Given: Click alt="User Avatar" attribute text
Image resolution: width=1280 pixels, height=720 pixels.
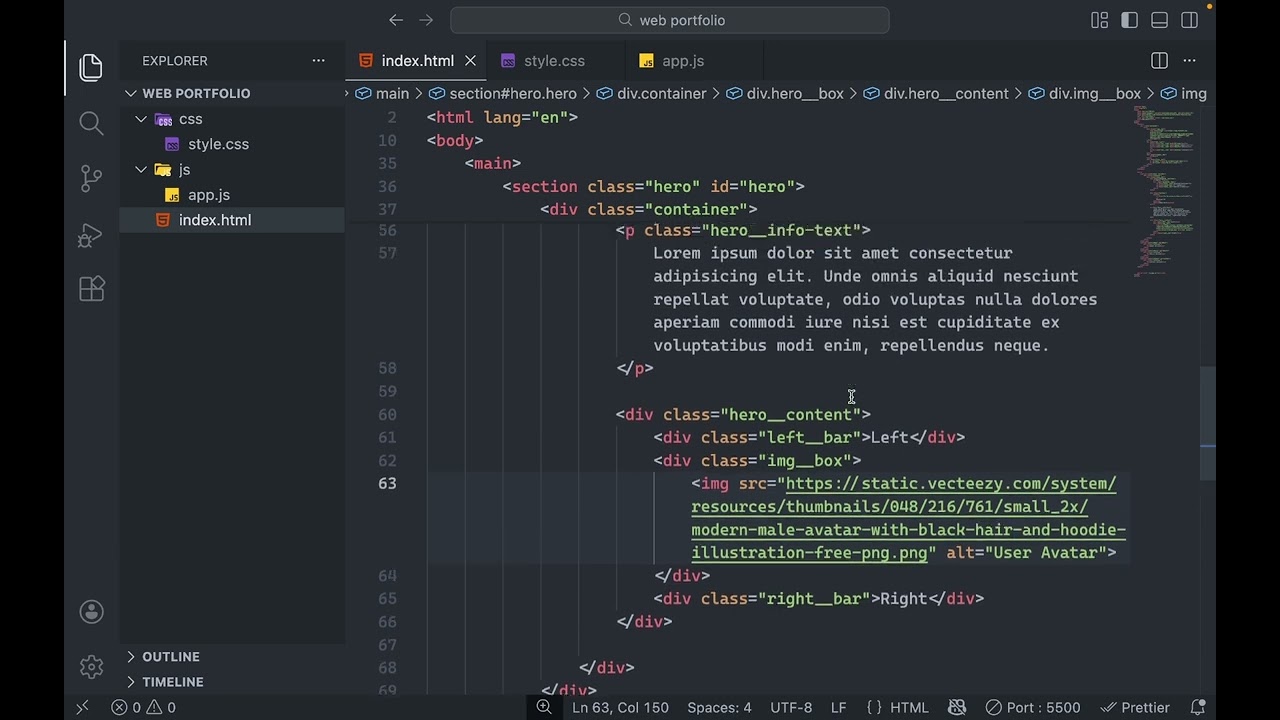Looking at the screenshot, I should [1026, 552].
